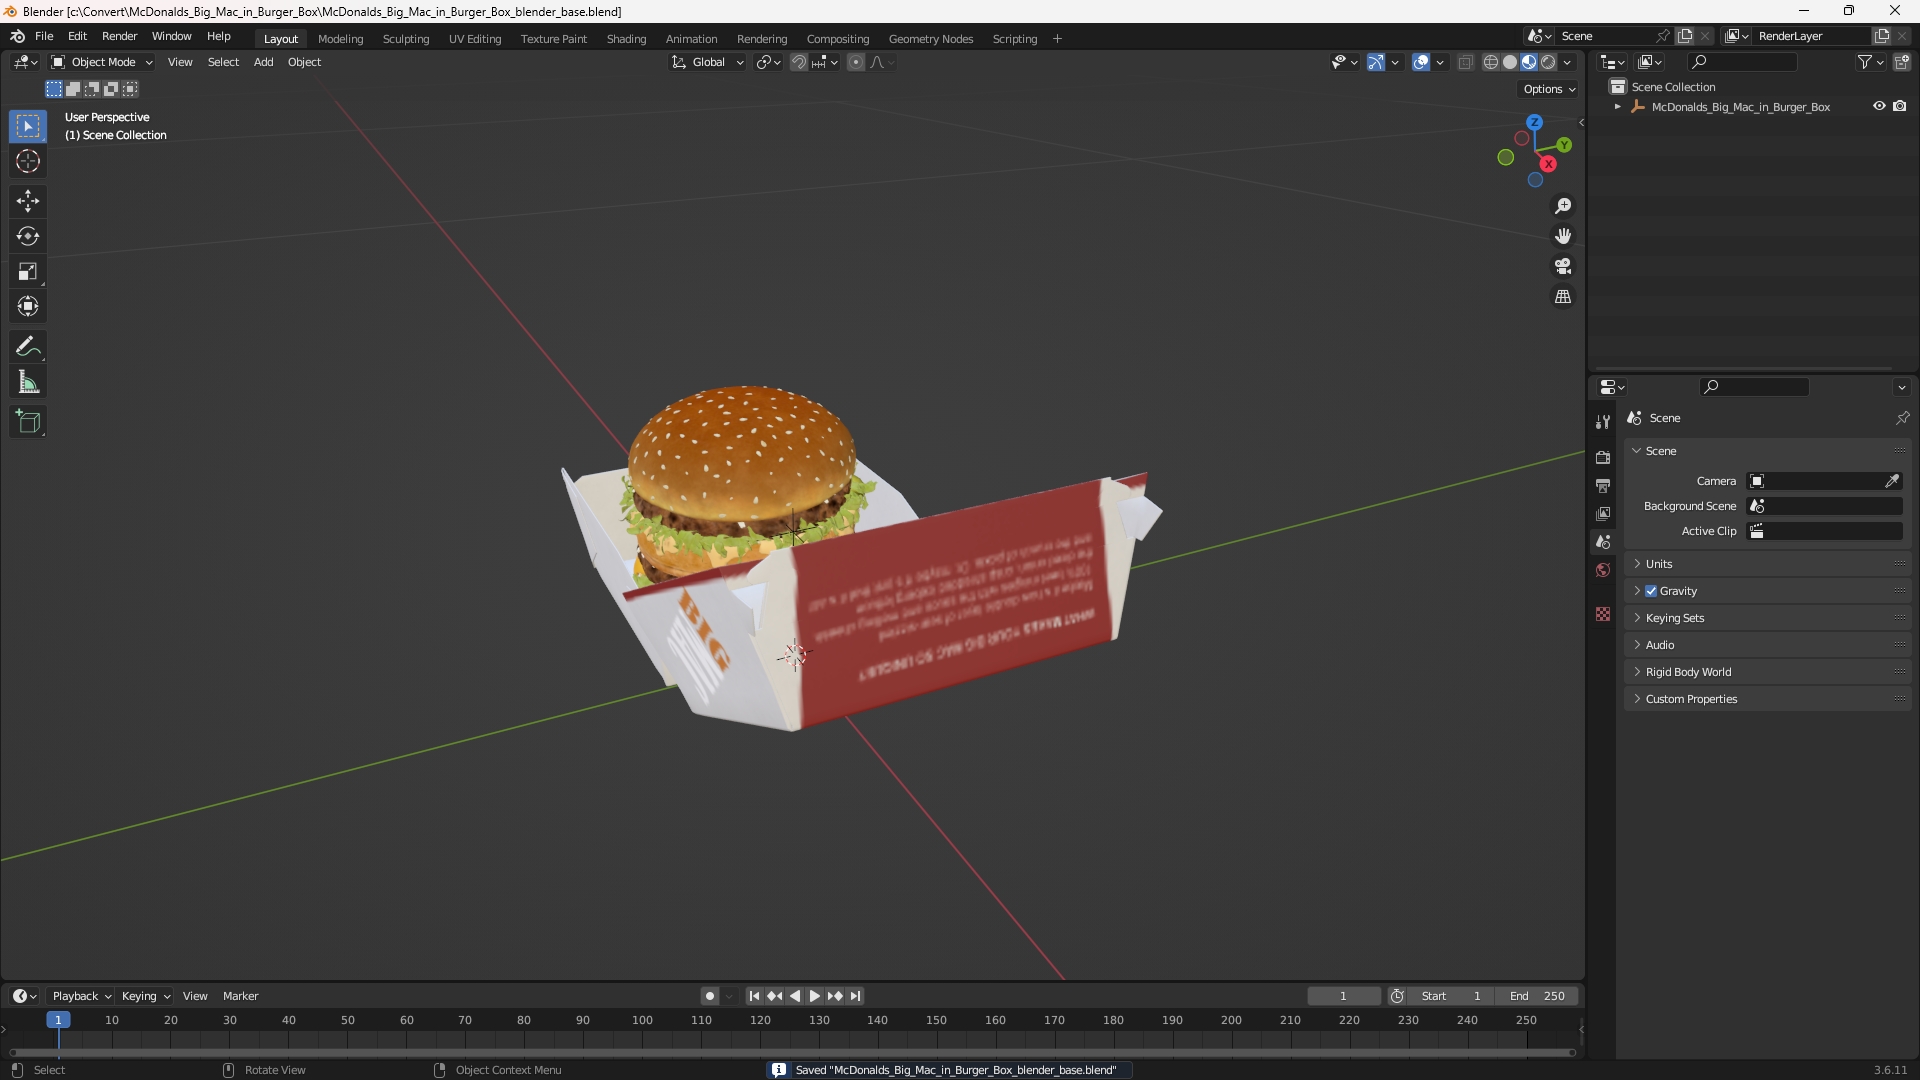Screen dimensions: 1920x1080
Task: Play the animation in reverse
Action: tap(795, 996)
